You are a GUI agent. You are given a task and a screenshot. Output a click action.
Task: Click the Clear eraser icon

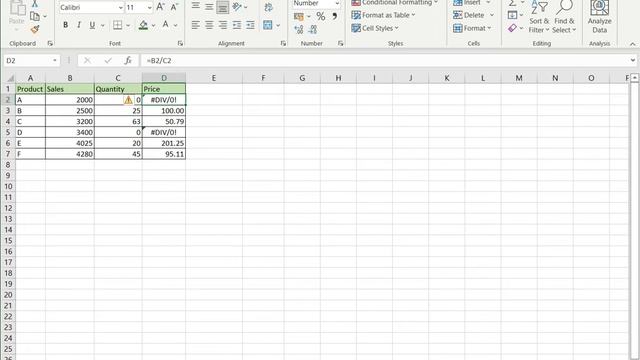(512, 28)
